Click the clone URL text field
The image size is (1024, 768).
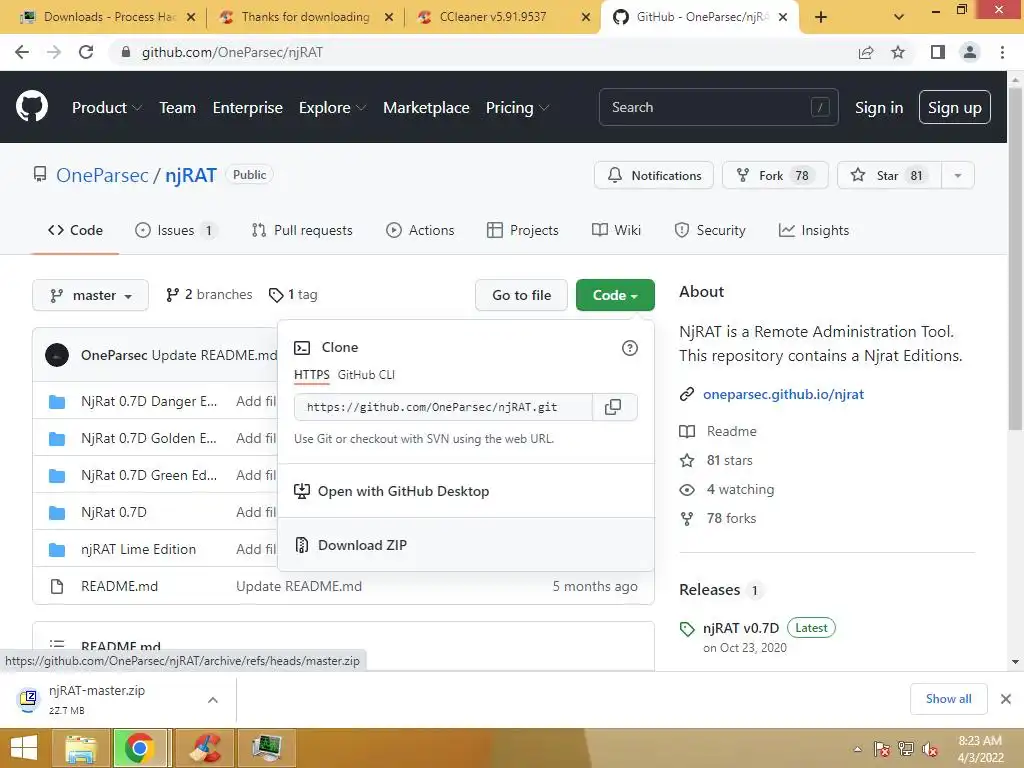tap(443, 407)
